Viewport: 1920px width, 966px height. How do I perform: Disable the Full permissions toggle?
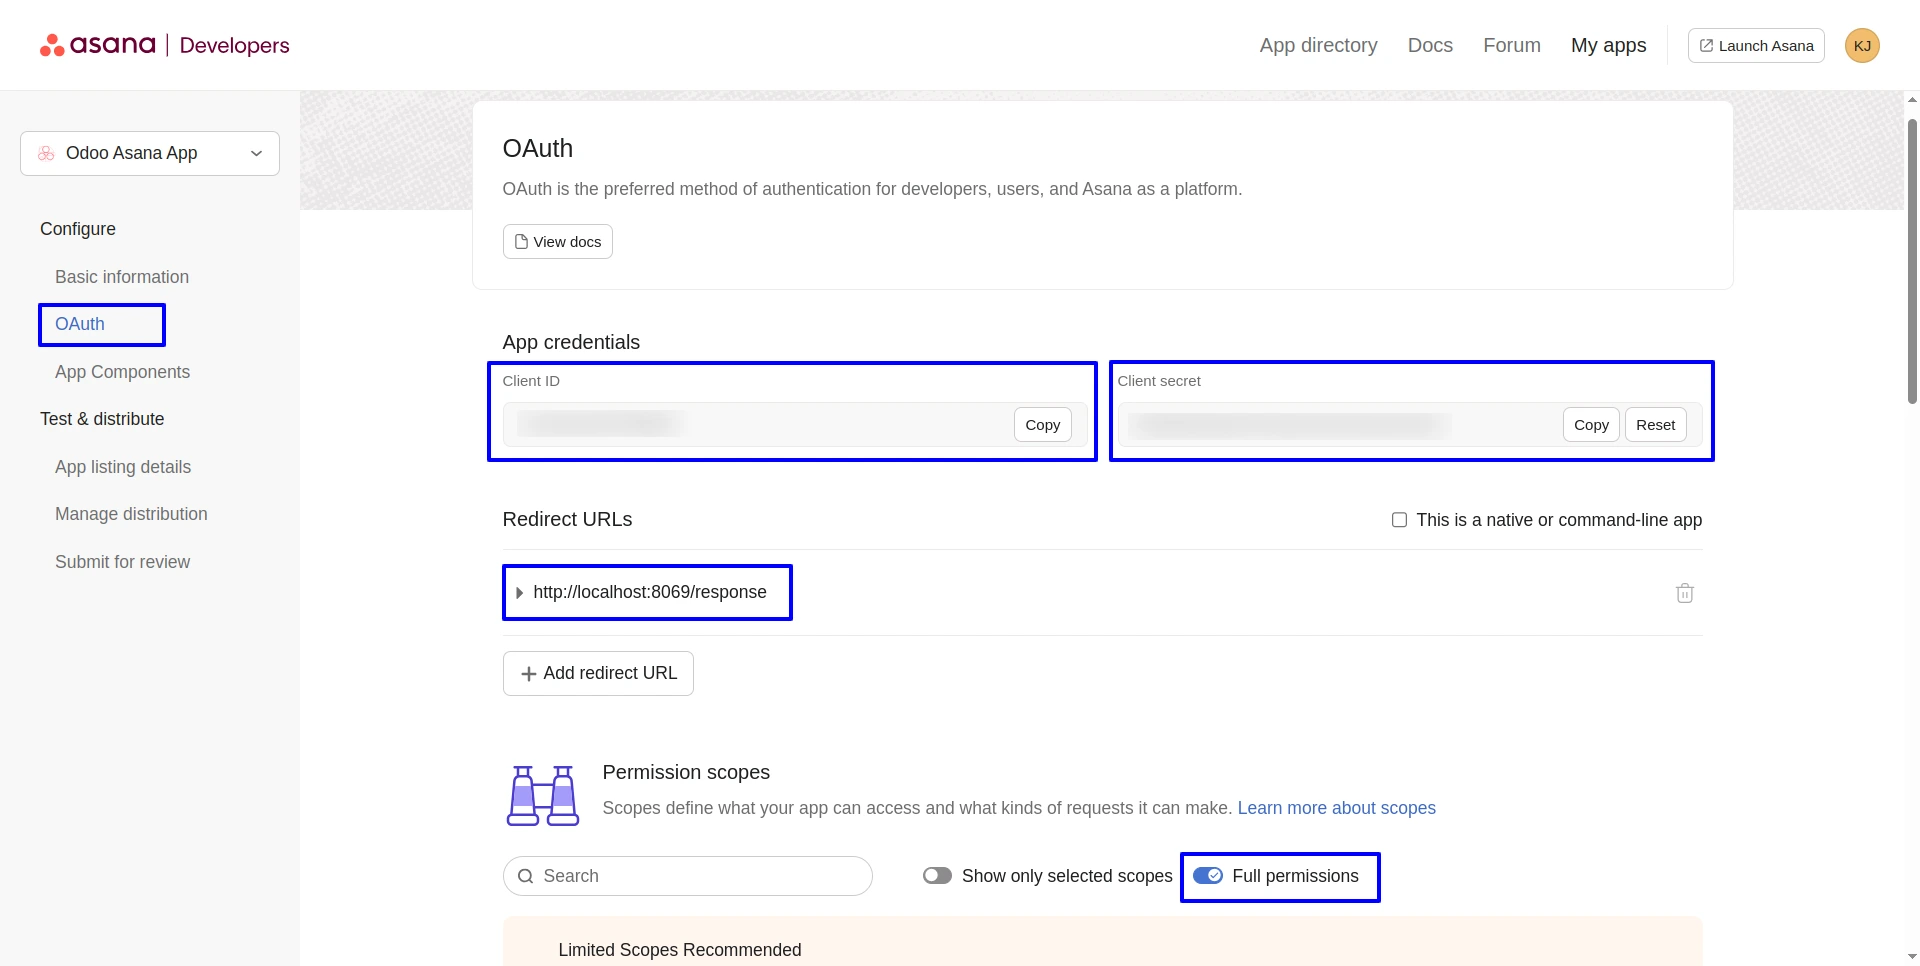tap(1208, 876)
